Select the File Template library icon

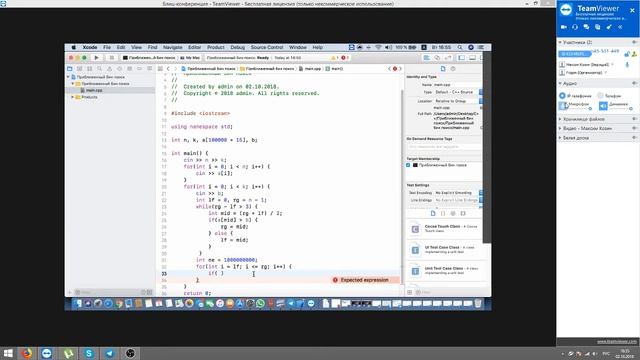point(433,213)
